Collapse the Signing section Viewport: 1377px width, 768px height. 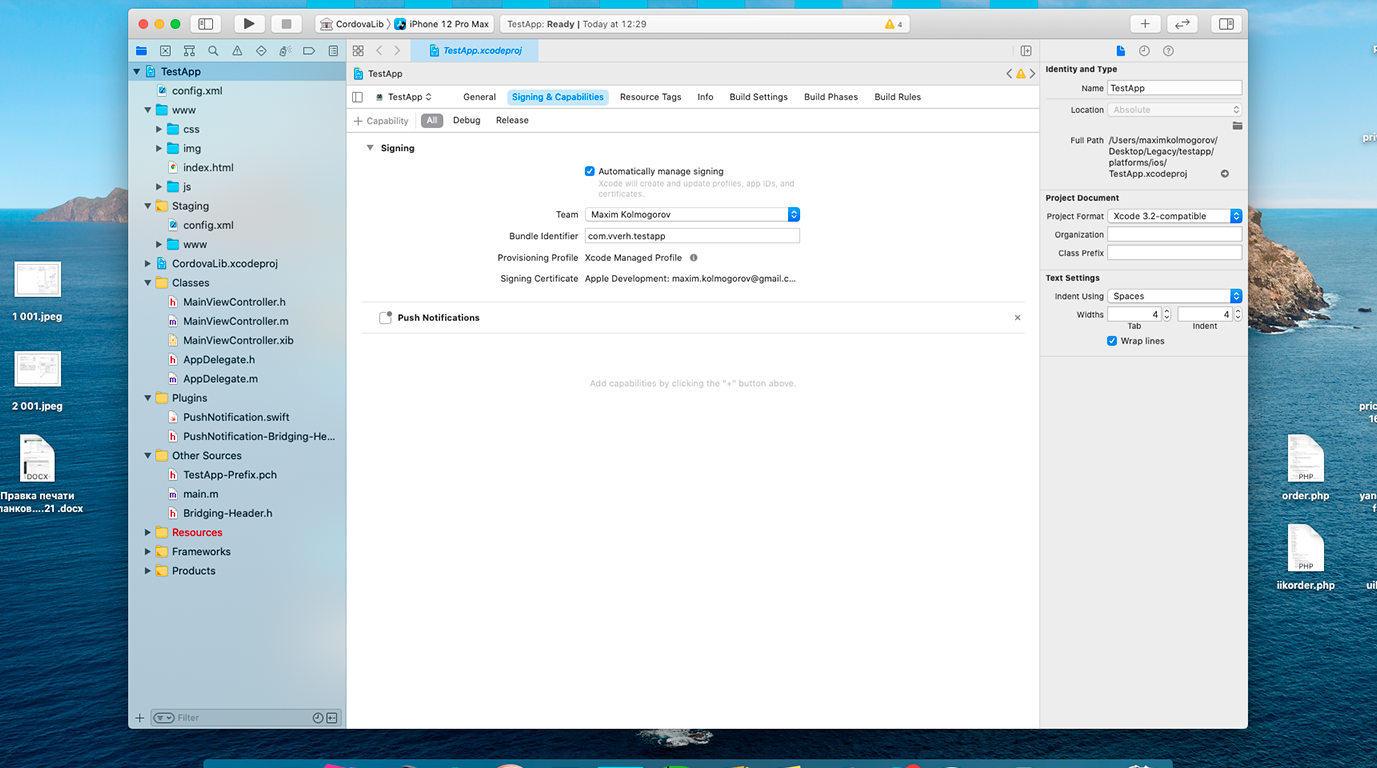pyautogui.click(x=370, y=148)
